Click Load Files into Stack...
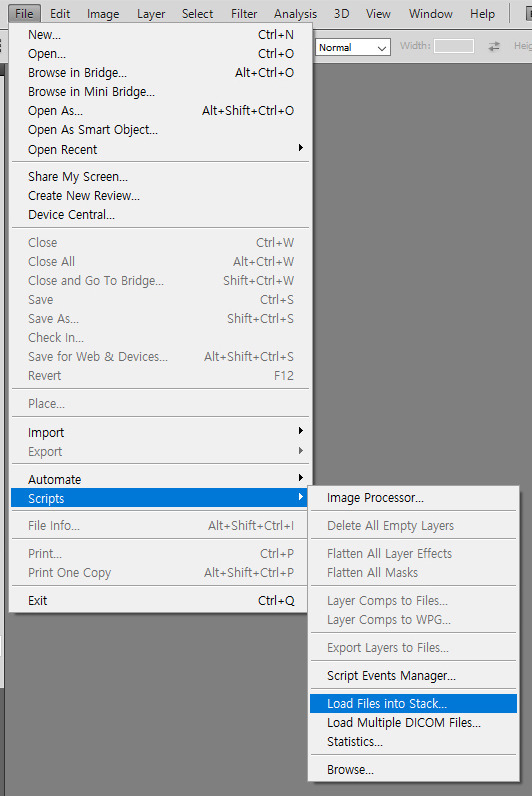 [414, 704]
